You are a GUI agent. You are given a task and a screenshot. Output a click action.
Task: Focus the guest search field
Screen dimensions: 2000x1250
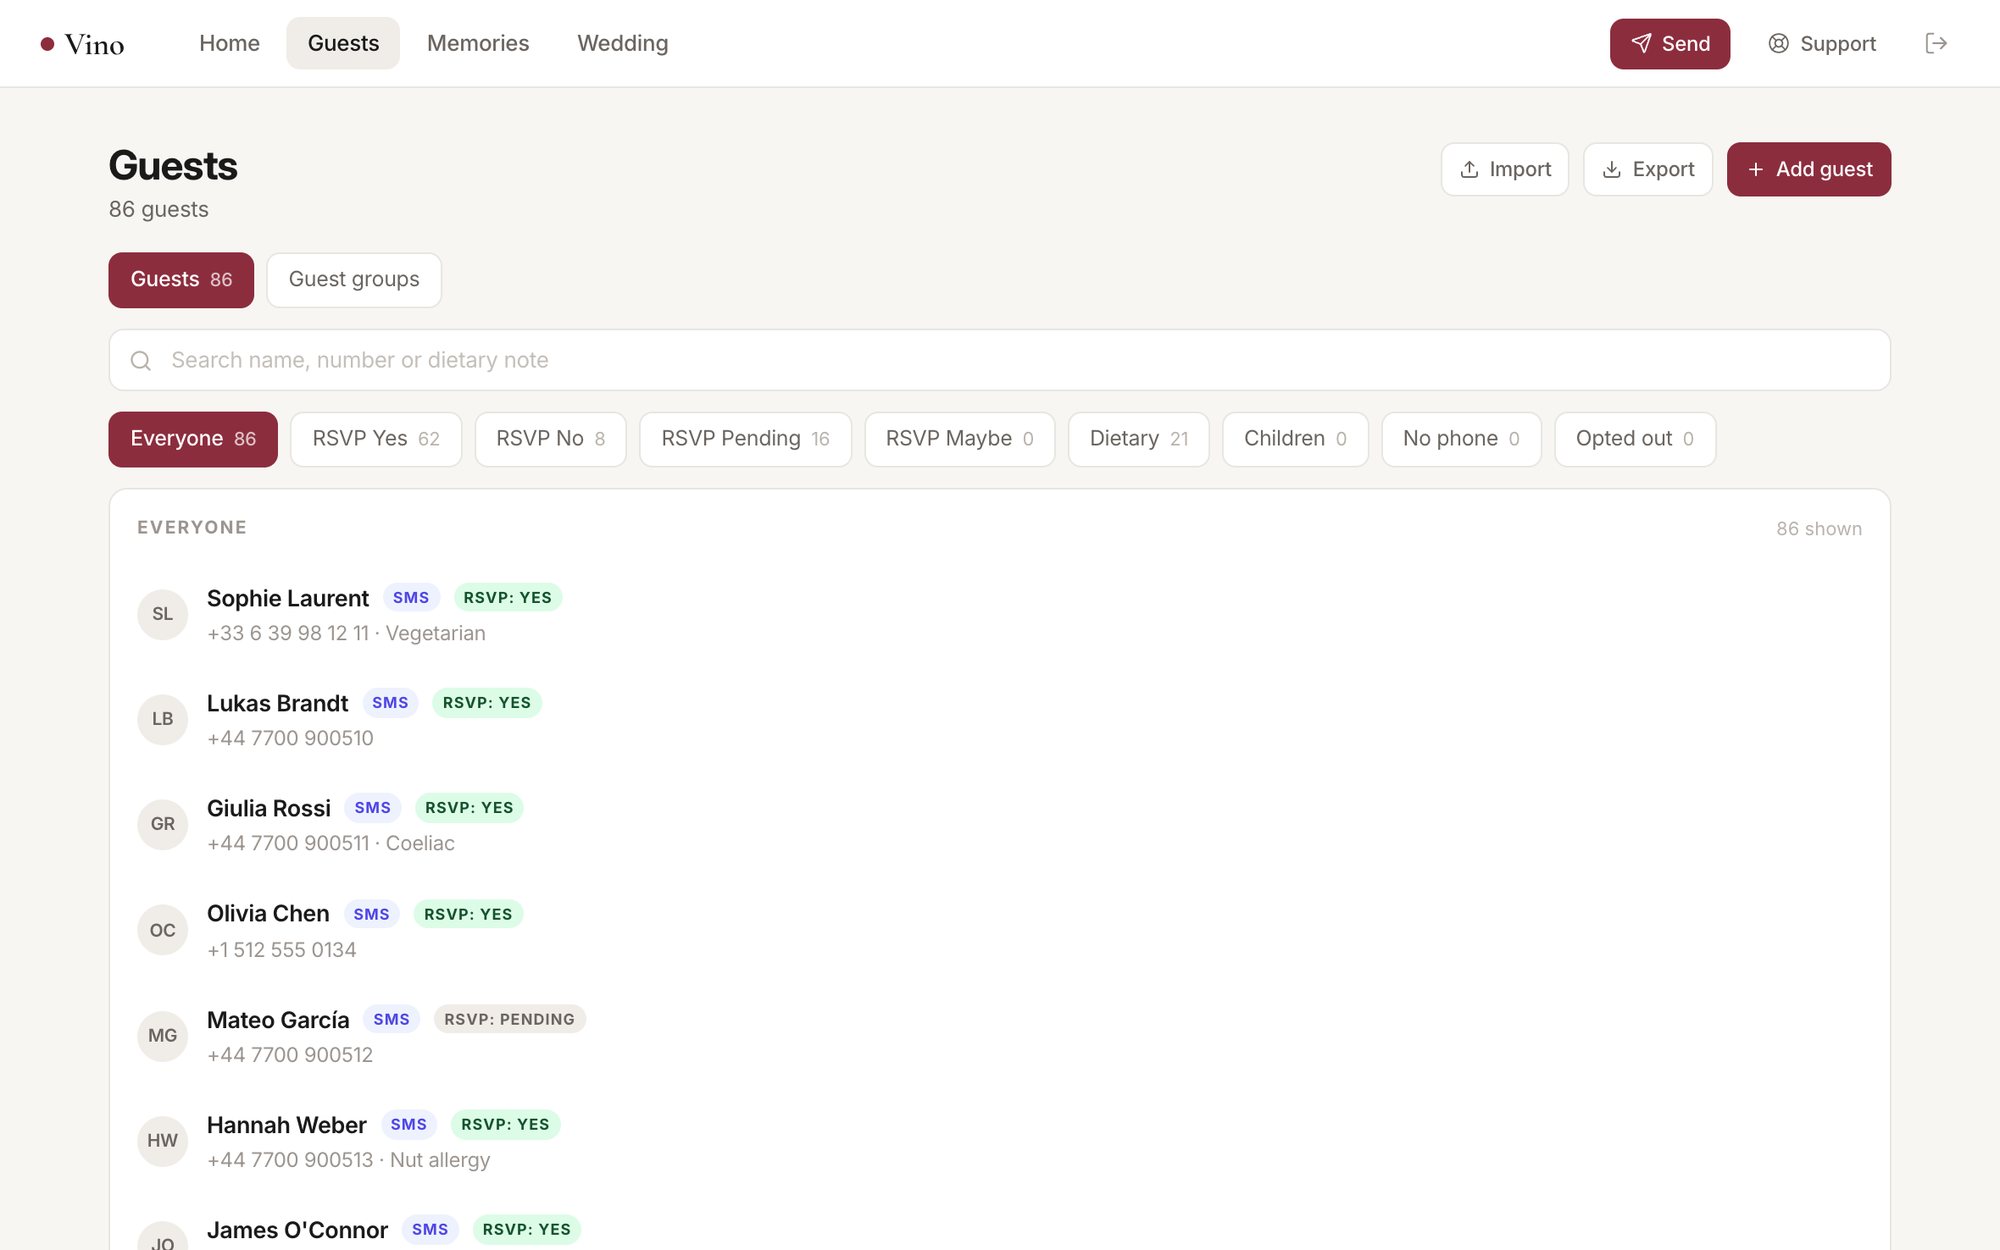pos(999,360)
